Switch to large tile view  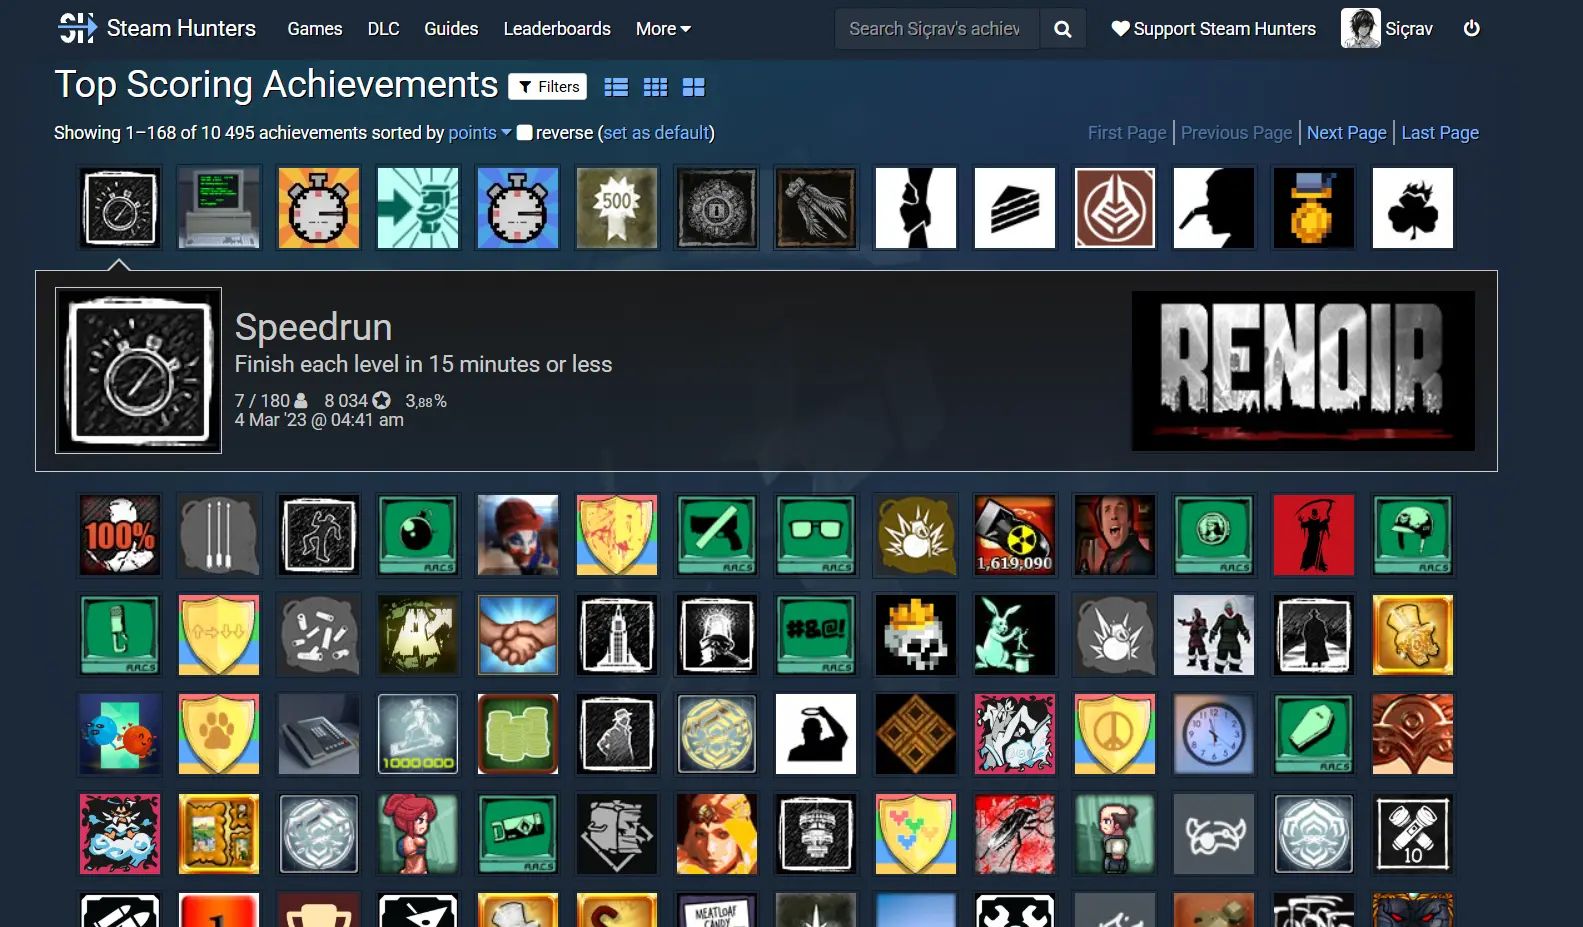pyautogui.click(x=693, y=87)
